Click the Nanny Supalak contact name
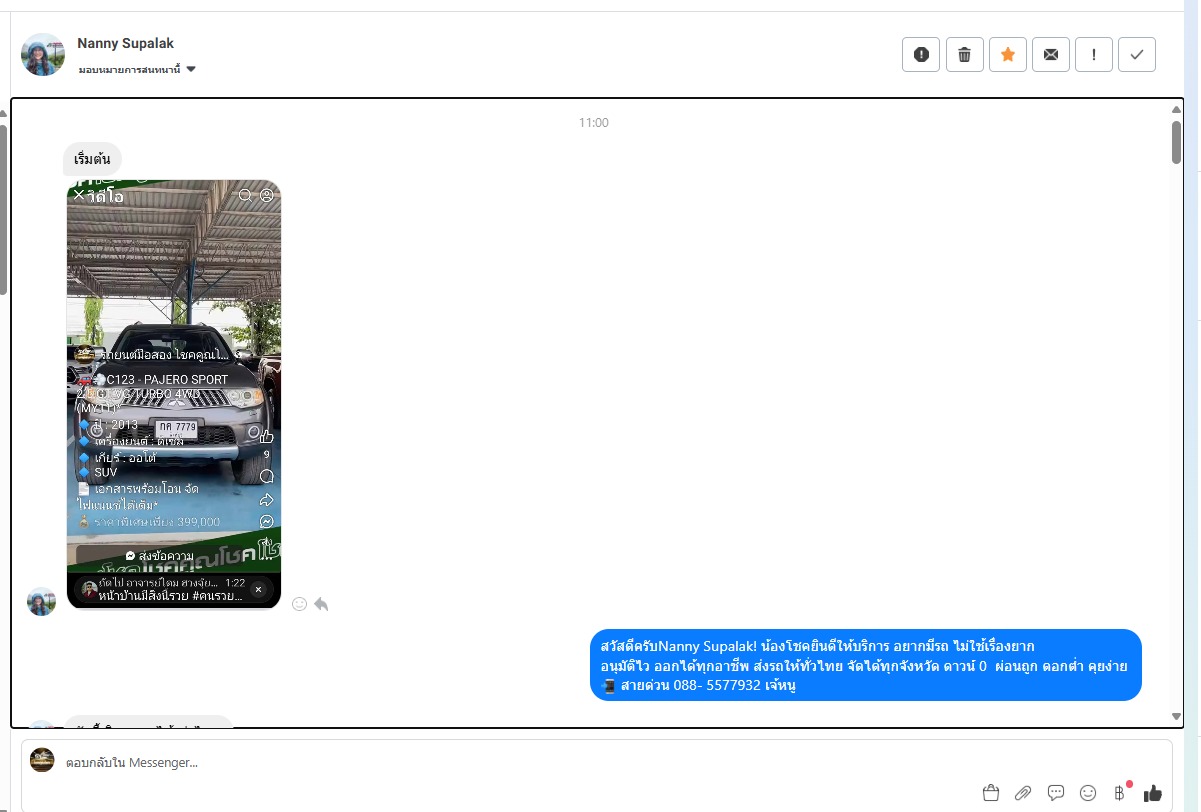This screenshot has width=1201, height=812. pos(125,43)
